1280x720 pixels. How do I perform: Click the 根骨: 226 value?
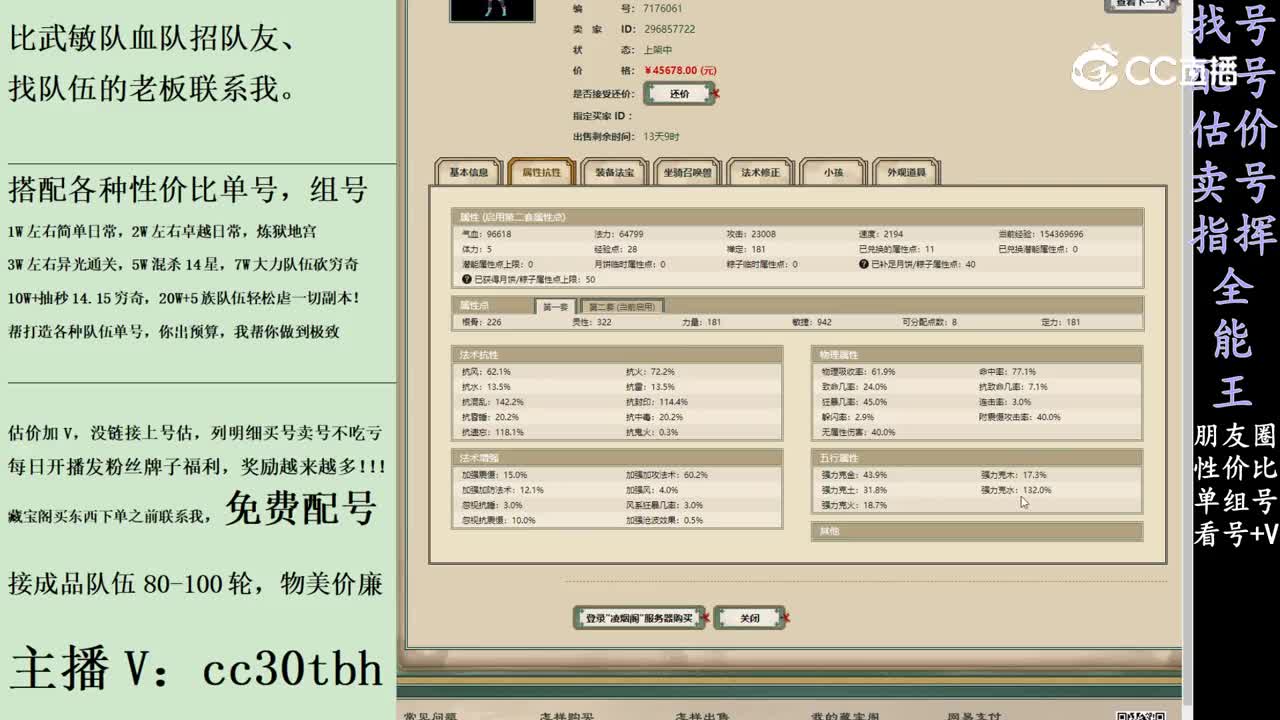coord(481,322)
